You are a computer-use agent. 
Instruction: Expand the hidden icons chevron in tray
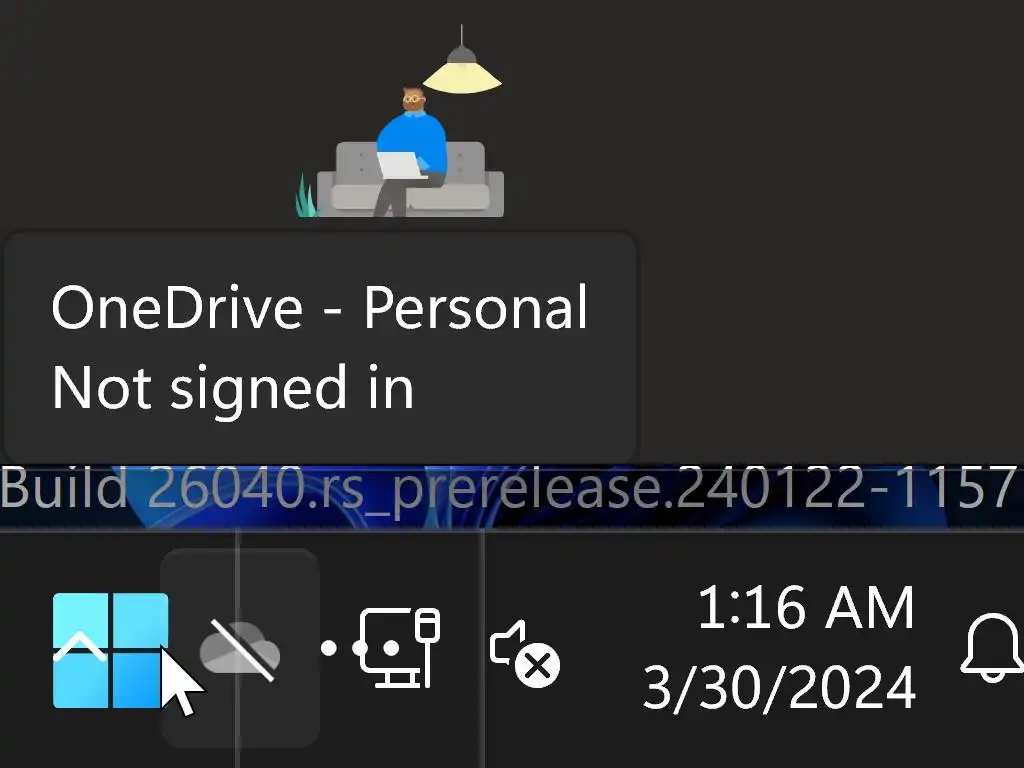80,647
